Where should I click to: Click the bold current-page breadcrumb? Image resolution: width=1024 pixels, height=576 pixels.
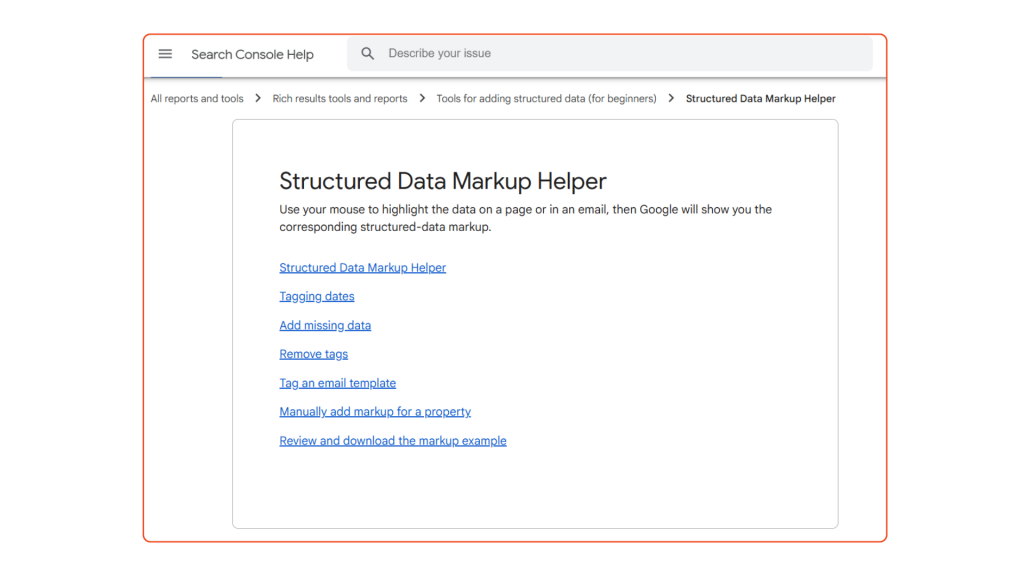(760, 99)
